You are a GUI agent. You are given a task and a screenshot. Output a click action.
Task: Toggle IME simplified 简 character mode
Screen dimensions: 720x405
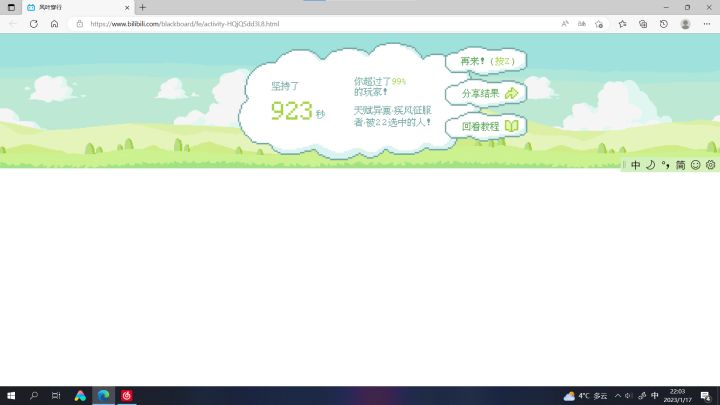[x=681, y=165]
